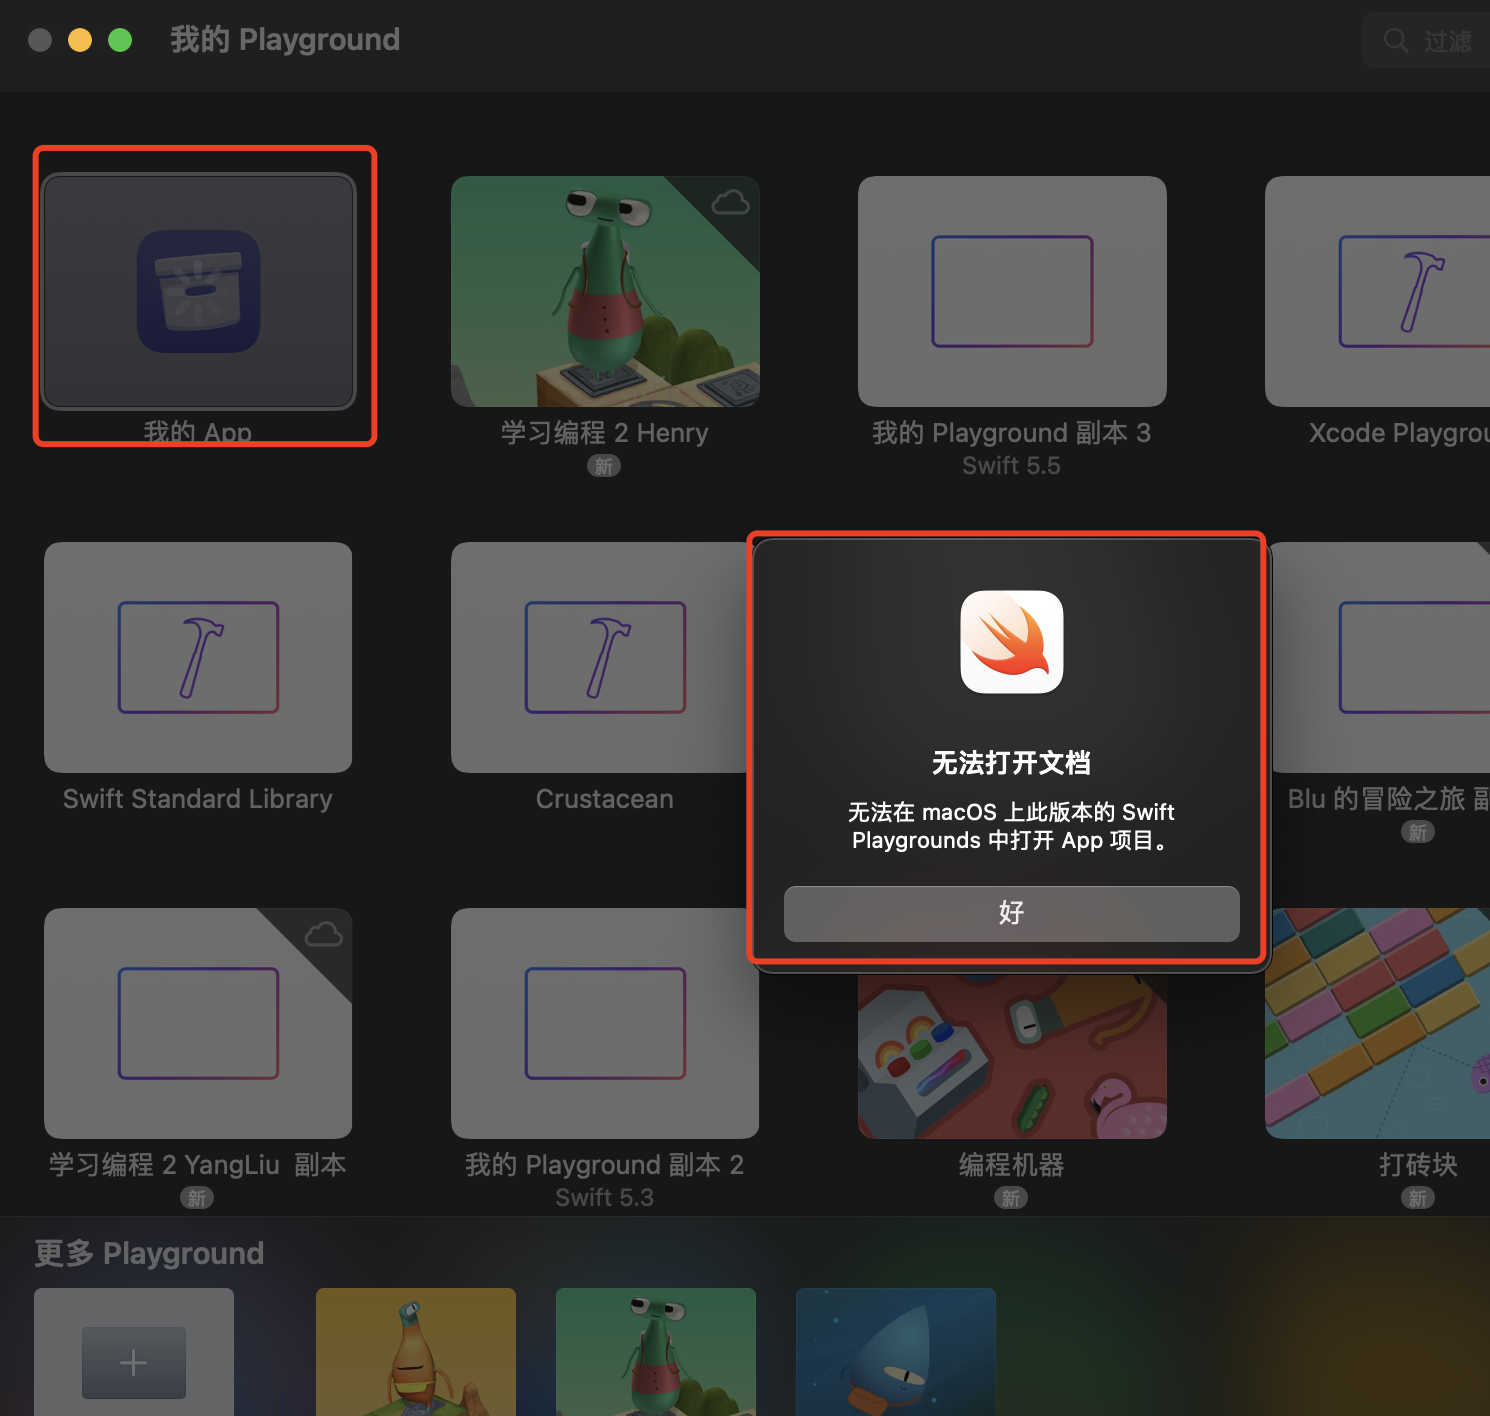Screen dimensions: 1490x1416
Task: Select the blue Blu character thumbnail in 更多 Playground
Action: (896, 1352)
